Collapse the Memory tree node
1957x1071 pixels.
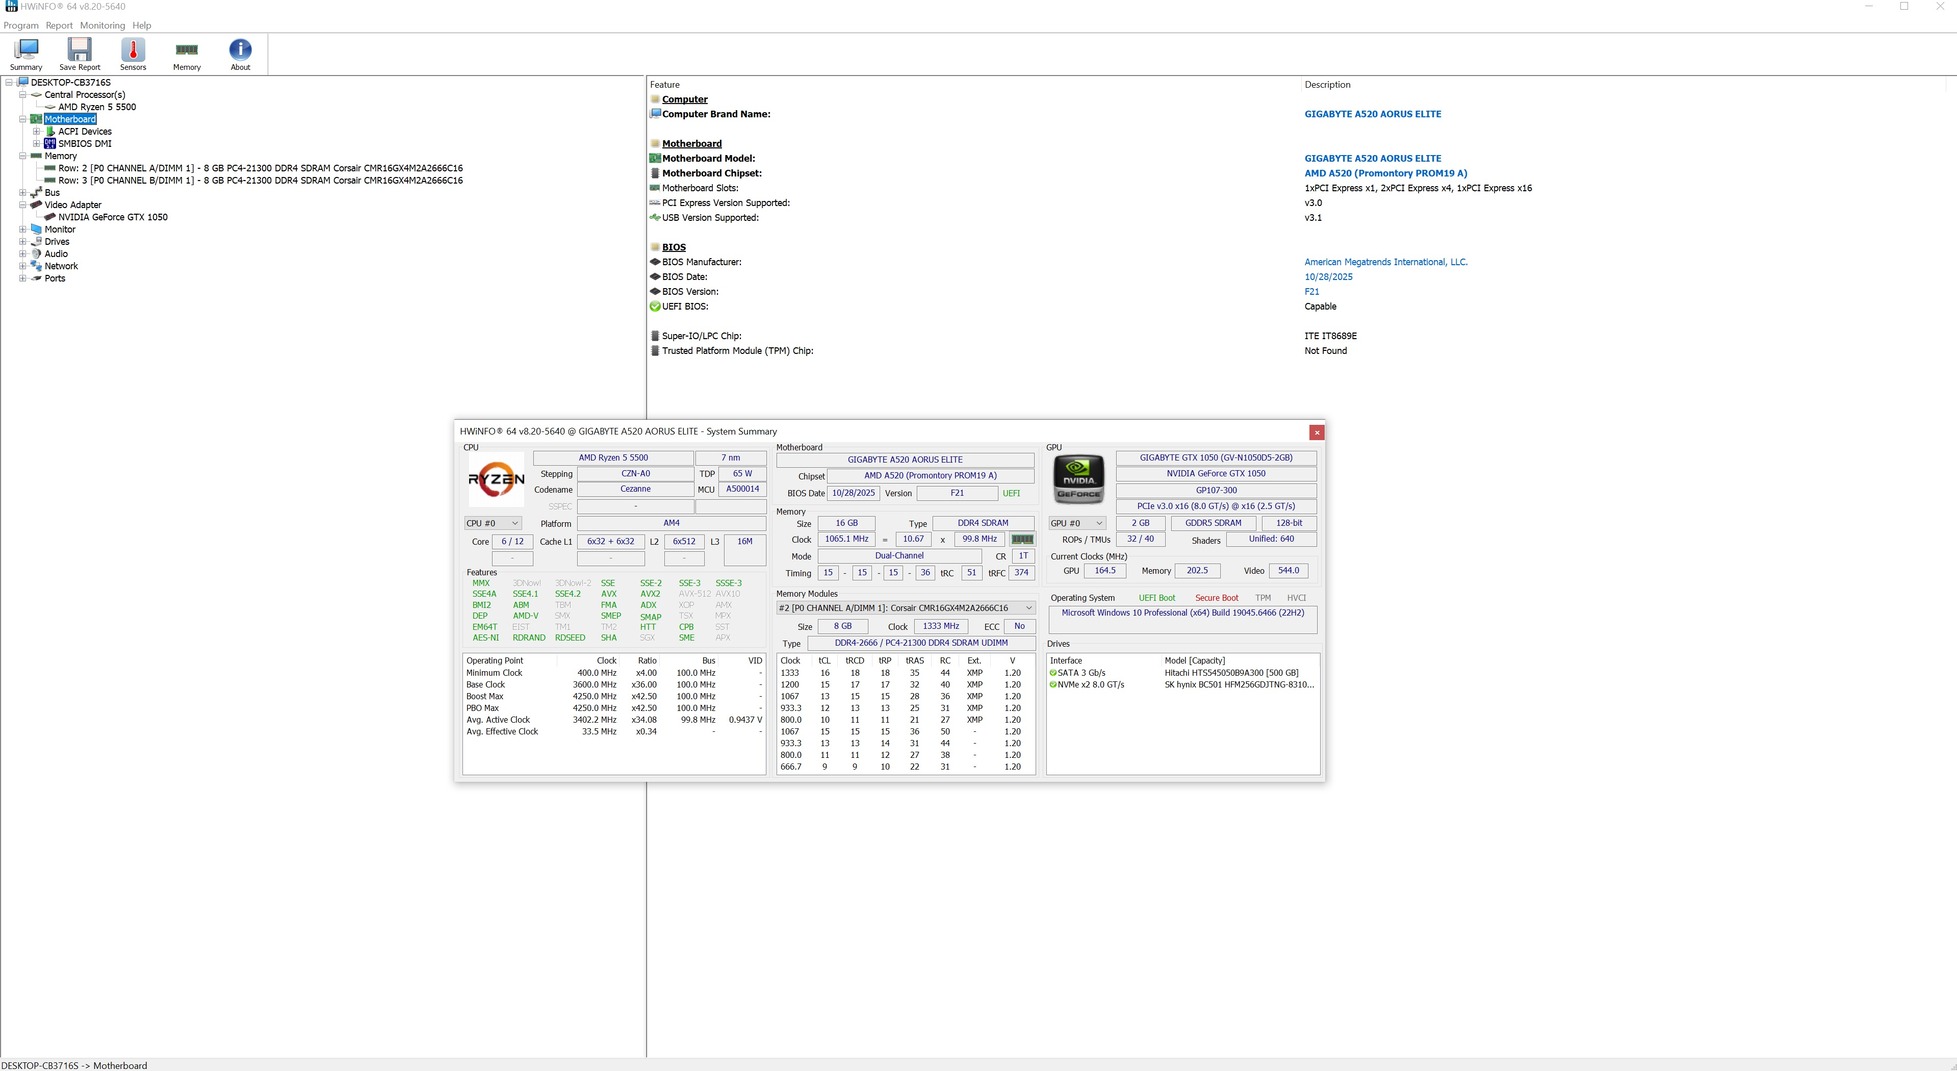click(x=23, y=156)
